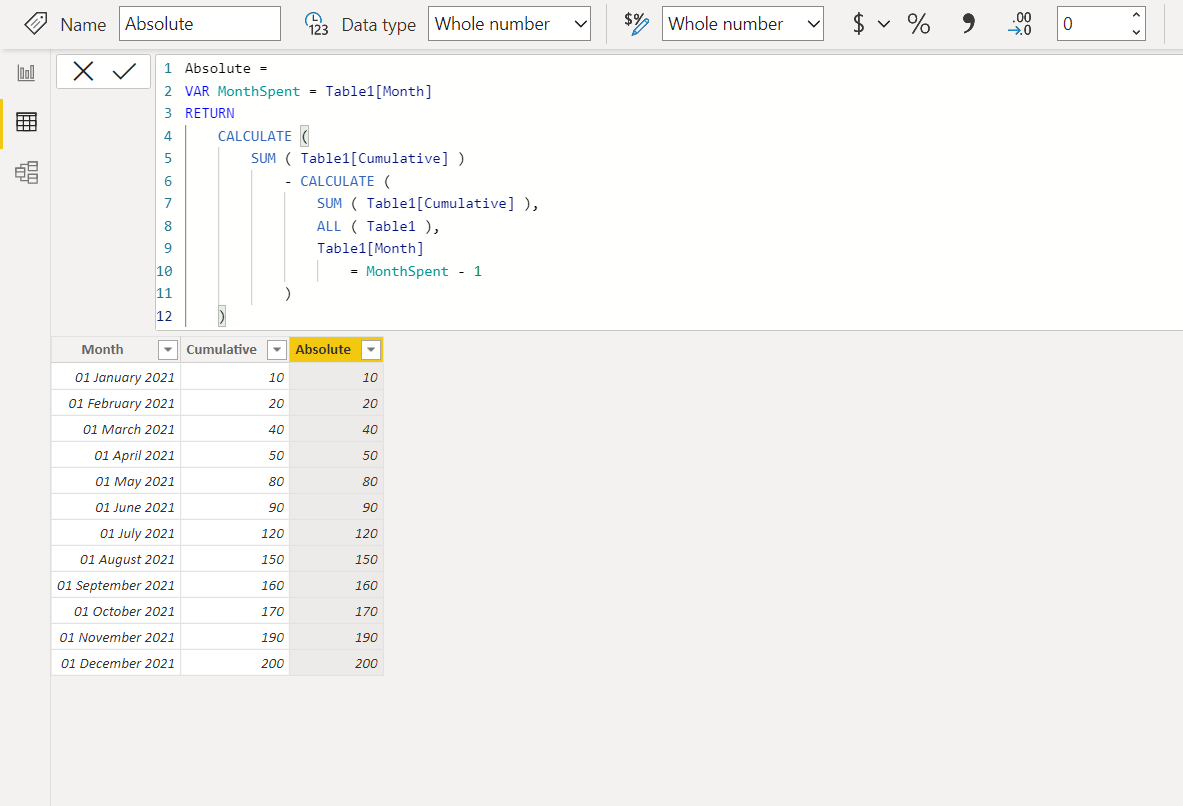The width and height of the screenshot is (1183, 806).
Task: Click MonthSpent on formula line 10
Action: pyautogui.click(x=407, y=271)
